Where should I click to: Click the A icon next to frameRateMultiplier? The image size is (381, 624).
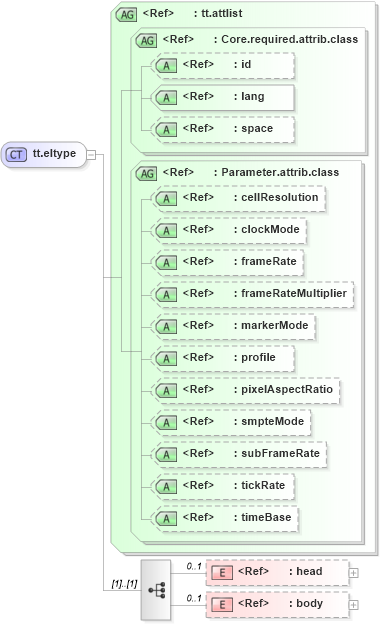click(166, 294)
